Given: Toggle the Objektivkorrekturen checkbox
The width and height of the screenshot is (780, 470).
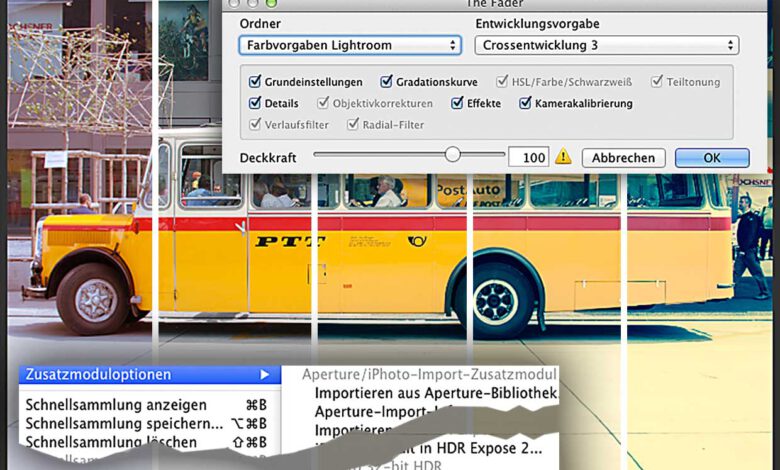Looking at the screenshot, I should pyautogui.click(x=323, y=103).
